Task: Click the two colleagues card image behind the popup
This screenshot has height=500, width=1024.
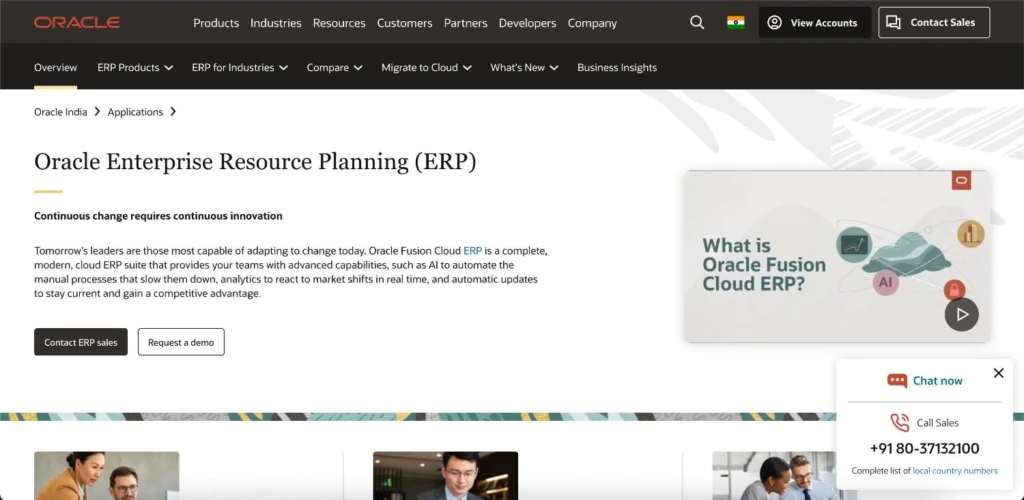Action: (775, 476)
